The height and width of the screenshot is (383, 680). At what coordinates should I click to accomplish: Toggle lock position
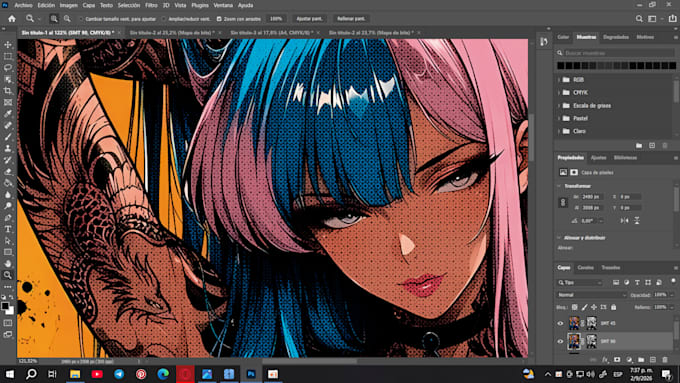(594, 307)
